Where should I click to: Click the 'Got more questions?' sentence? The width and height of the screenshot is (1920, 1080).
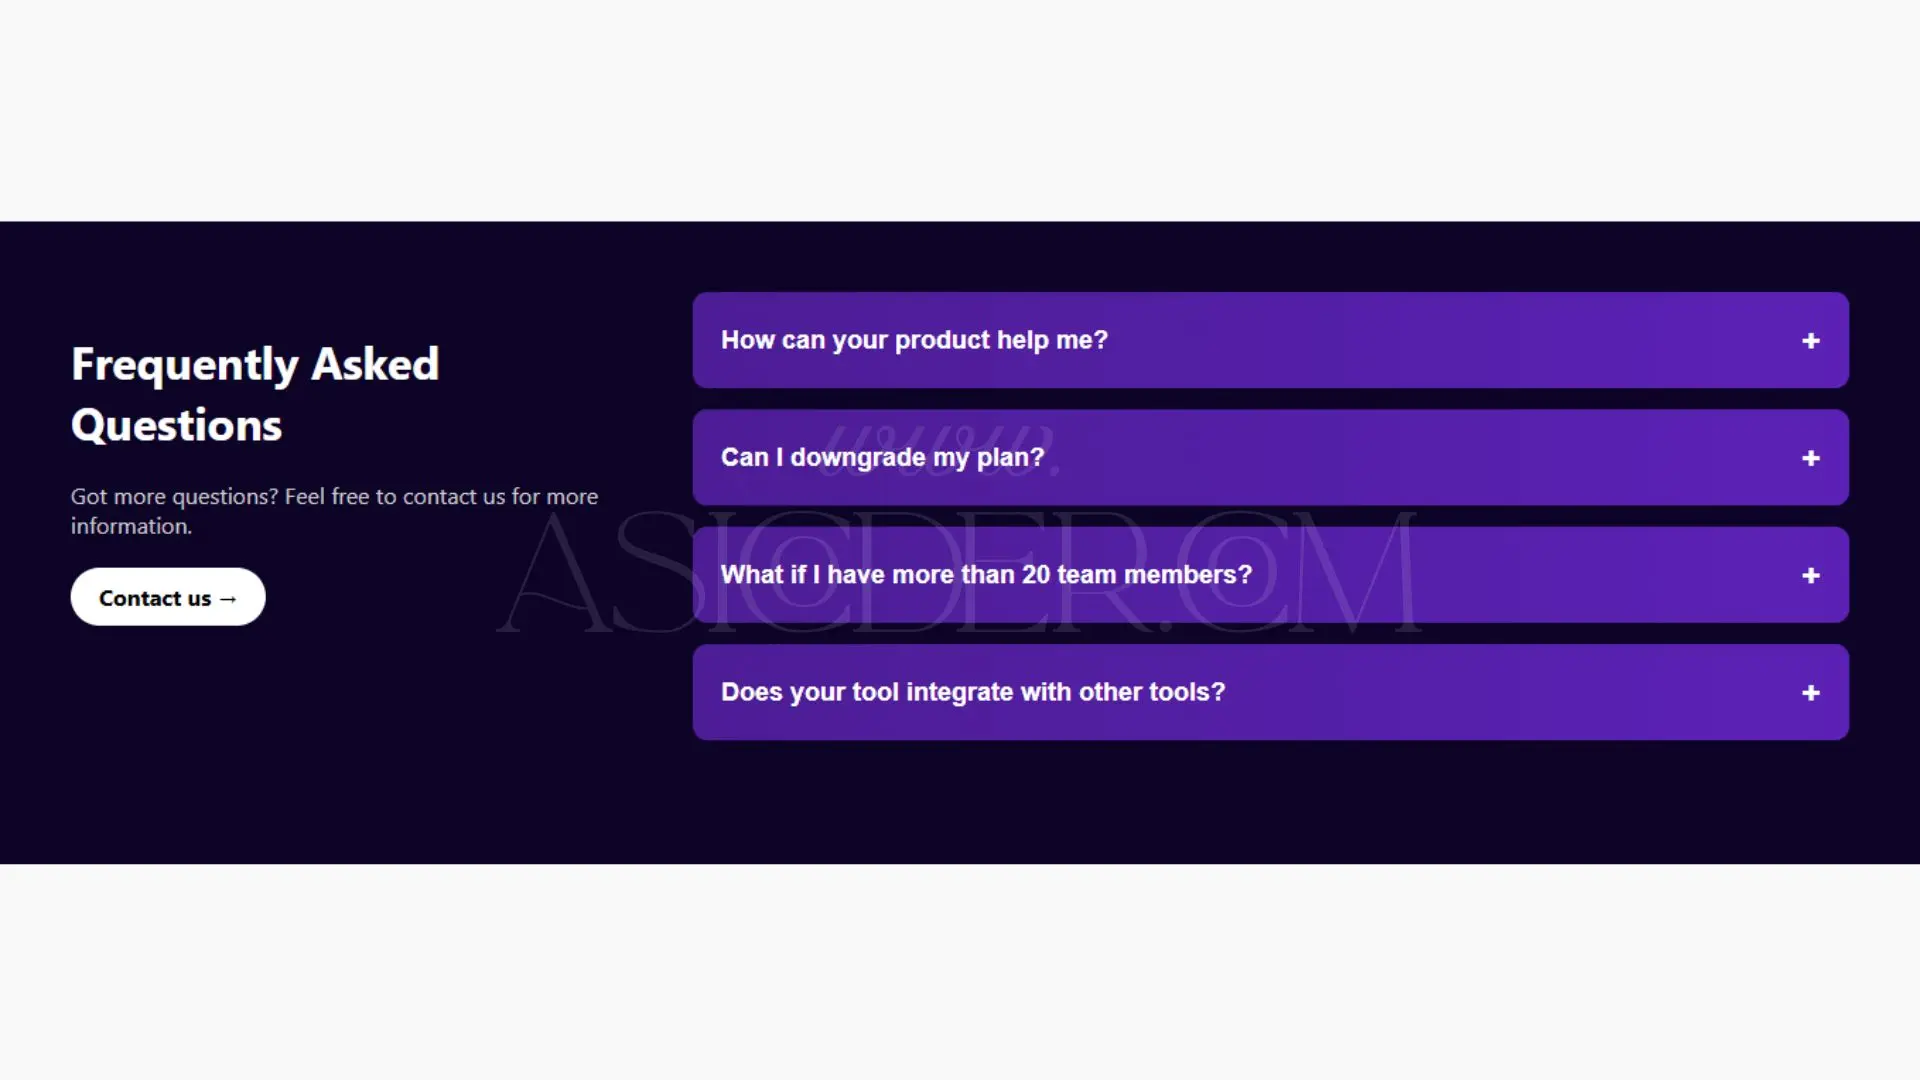174,497
